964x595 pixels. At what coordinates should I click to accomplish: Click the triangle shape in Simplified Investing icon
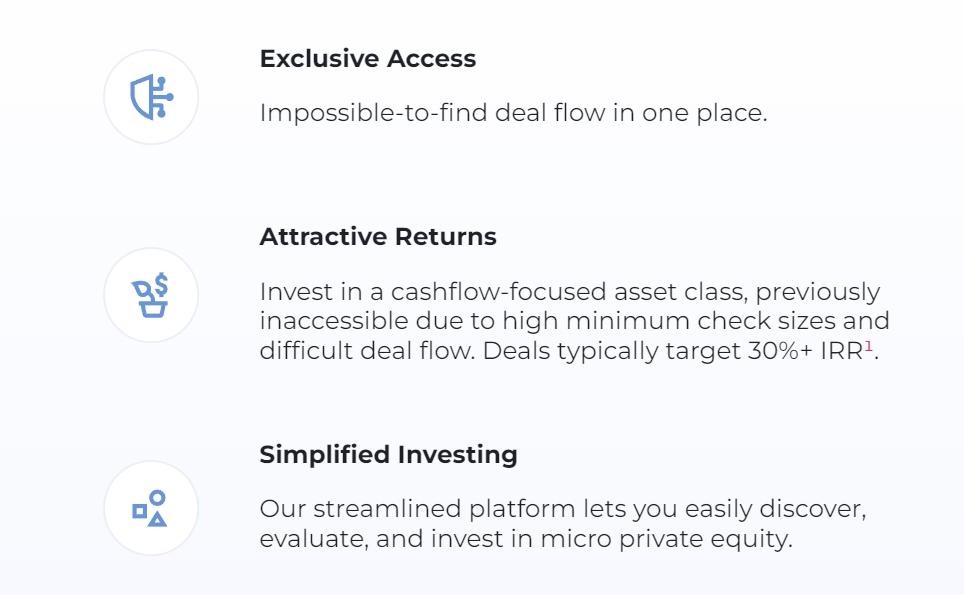point(157,519)
